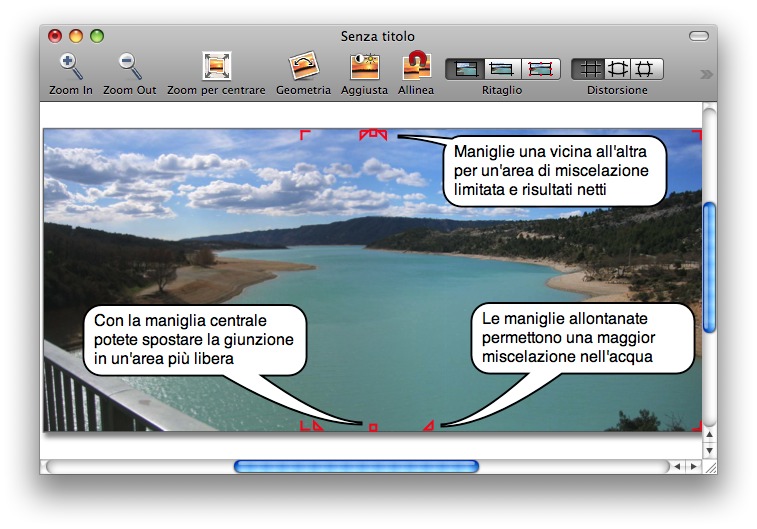Activate the Allinea magnet tool
This screenshot has height=529, width=757.
[x=416, y=66]
